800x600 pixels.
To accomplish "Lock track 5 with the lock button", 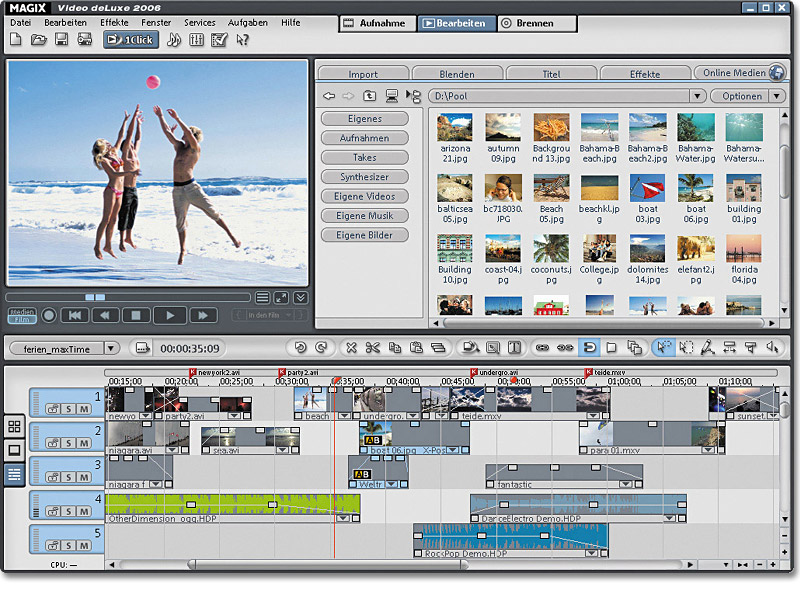I will coord(54,546).
